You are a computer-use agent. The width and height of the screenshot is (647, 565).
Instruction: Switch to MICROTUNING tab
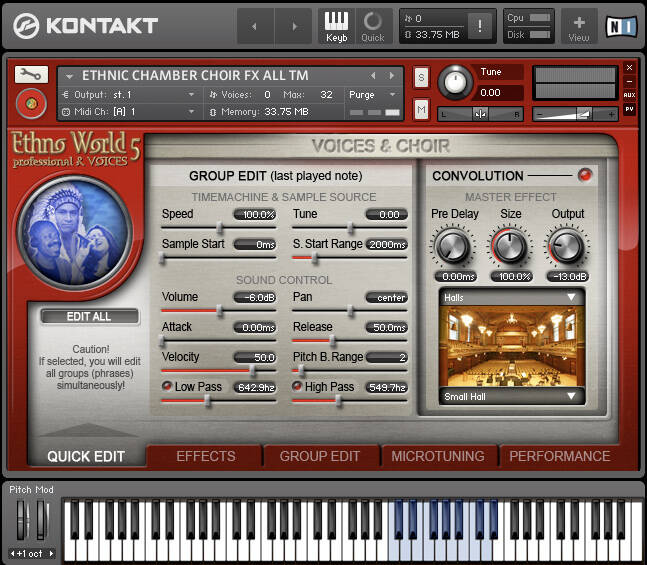(438, 456)
